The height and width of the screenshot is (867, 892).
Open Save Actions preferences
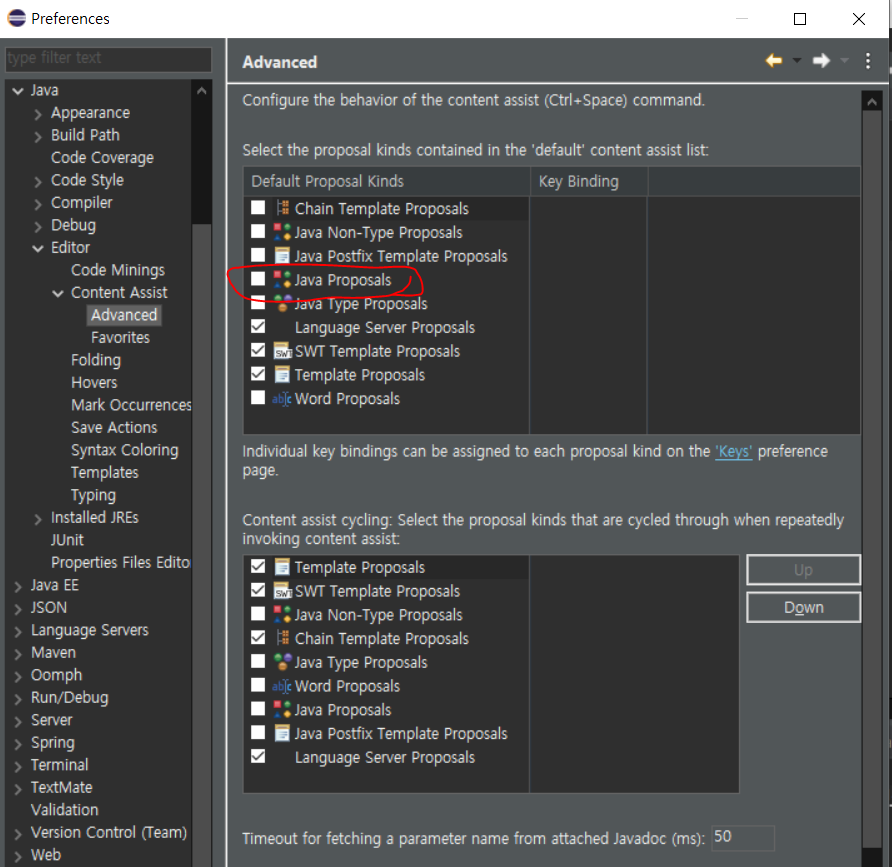(114, 427)
